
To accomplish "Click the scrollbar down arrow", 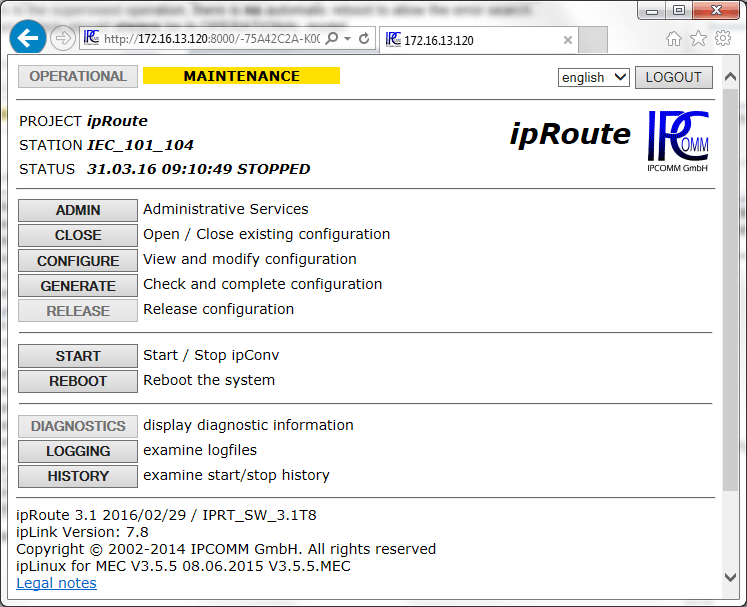I will point(730,577).
